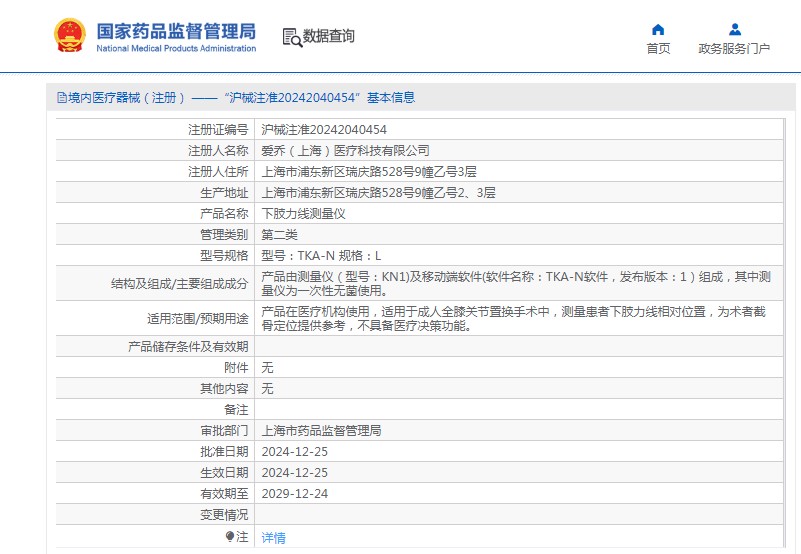Click the document icon before 境内医疗器械
Image resolution: width=801 pixels, height=554 pixels.
59,98
